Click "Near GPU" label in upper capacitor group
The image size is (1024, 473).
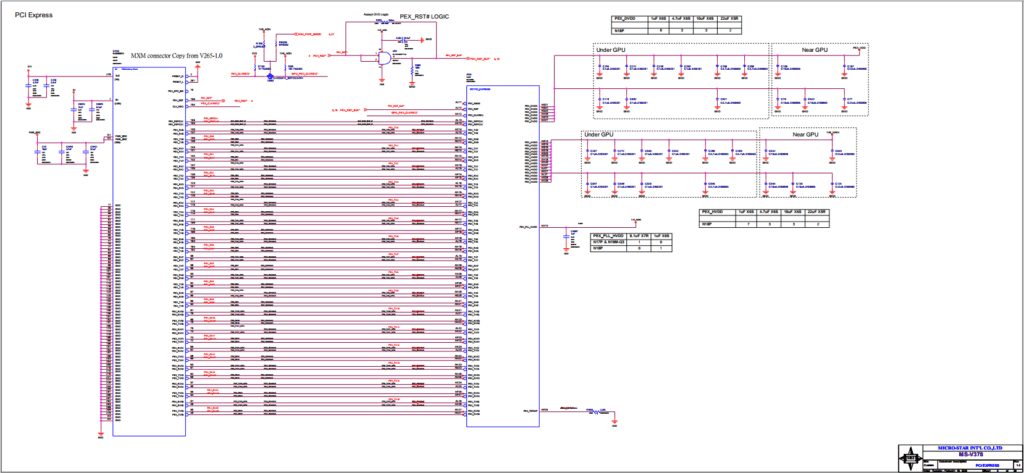(814, 50)
